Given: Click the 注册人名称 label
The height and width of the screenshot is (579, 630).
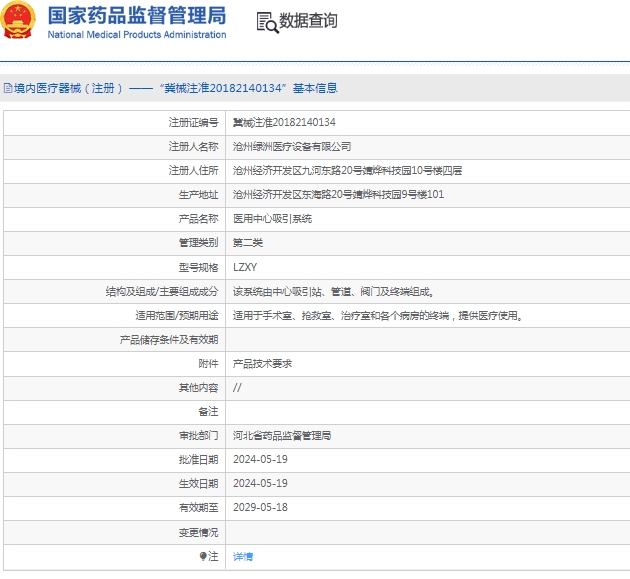Looking at the screenshot, I should click(193, 147).
